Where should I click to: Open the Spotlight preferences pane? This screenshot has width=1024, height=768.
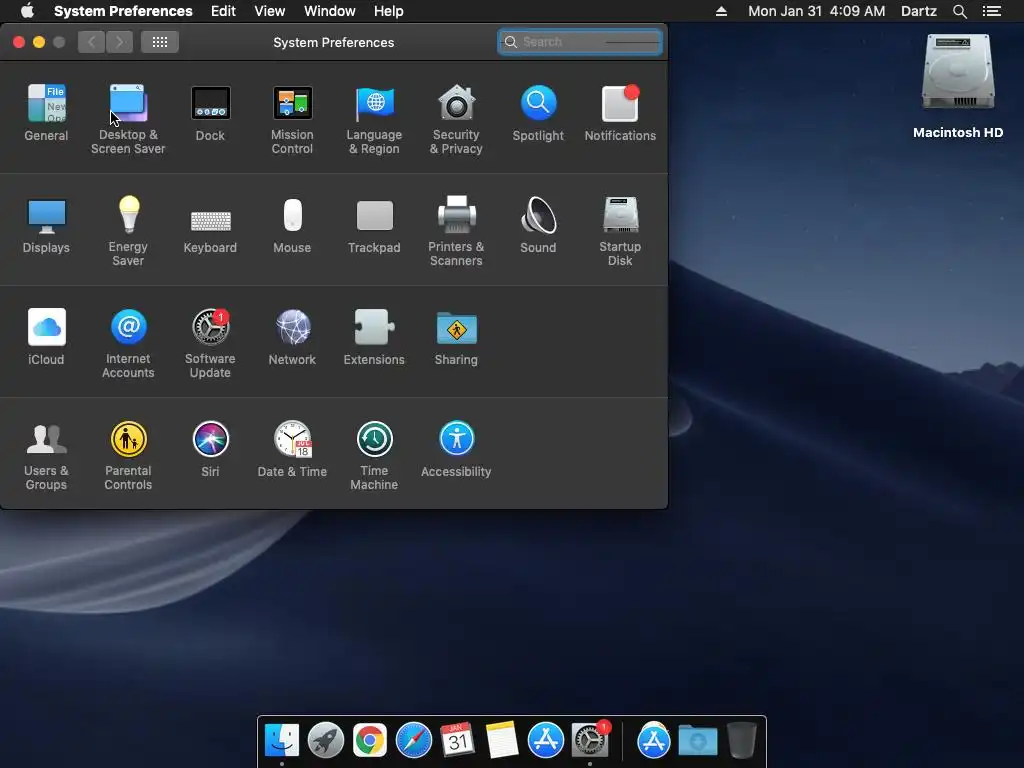538,112
